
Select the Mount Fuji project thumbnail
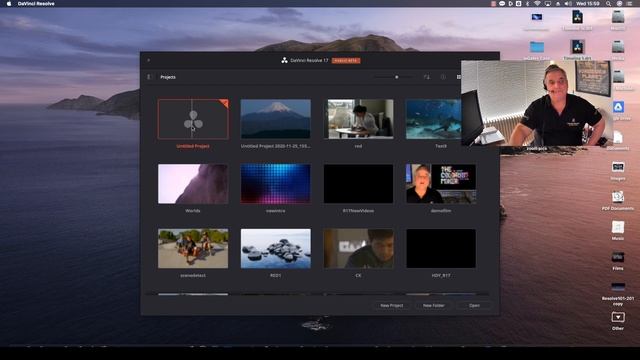pyautogui.click(x=276, y=119)
